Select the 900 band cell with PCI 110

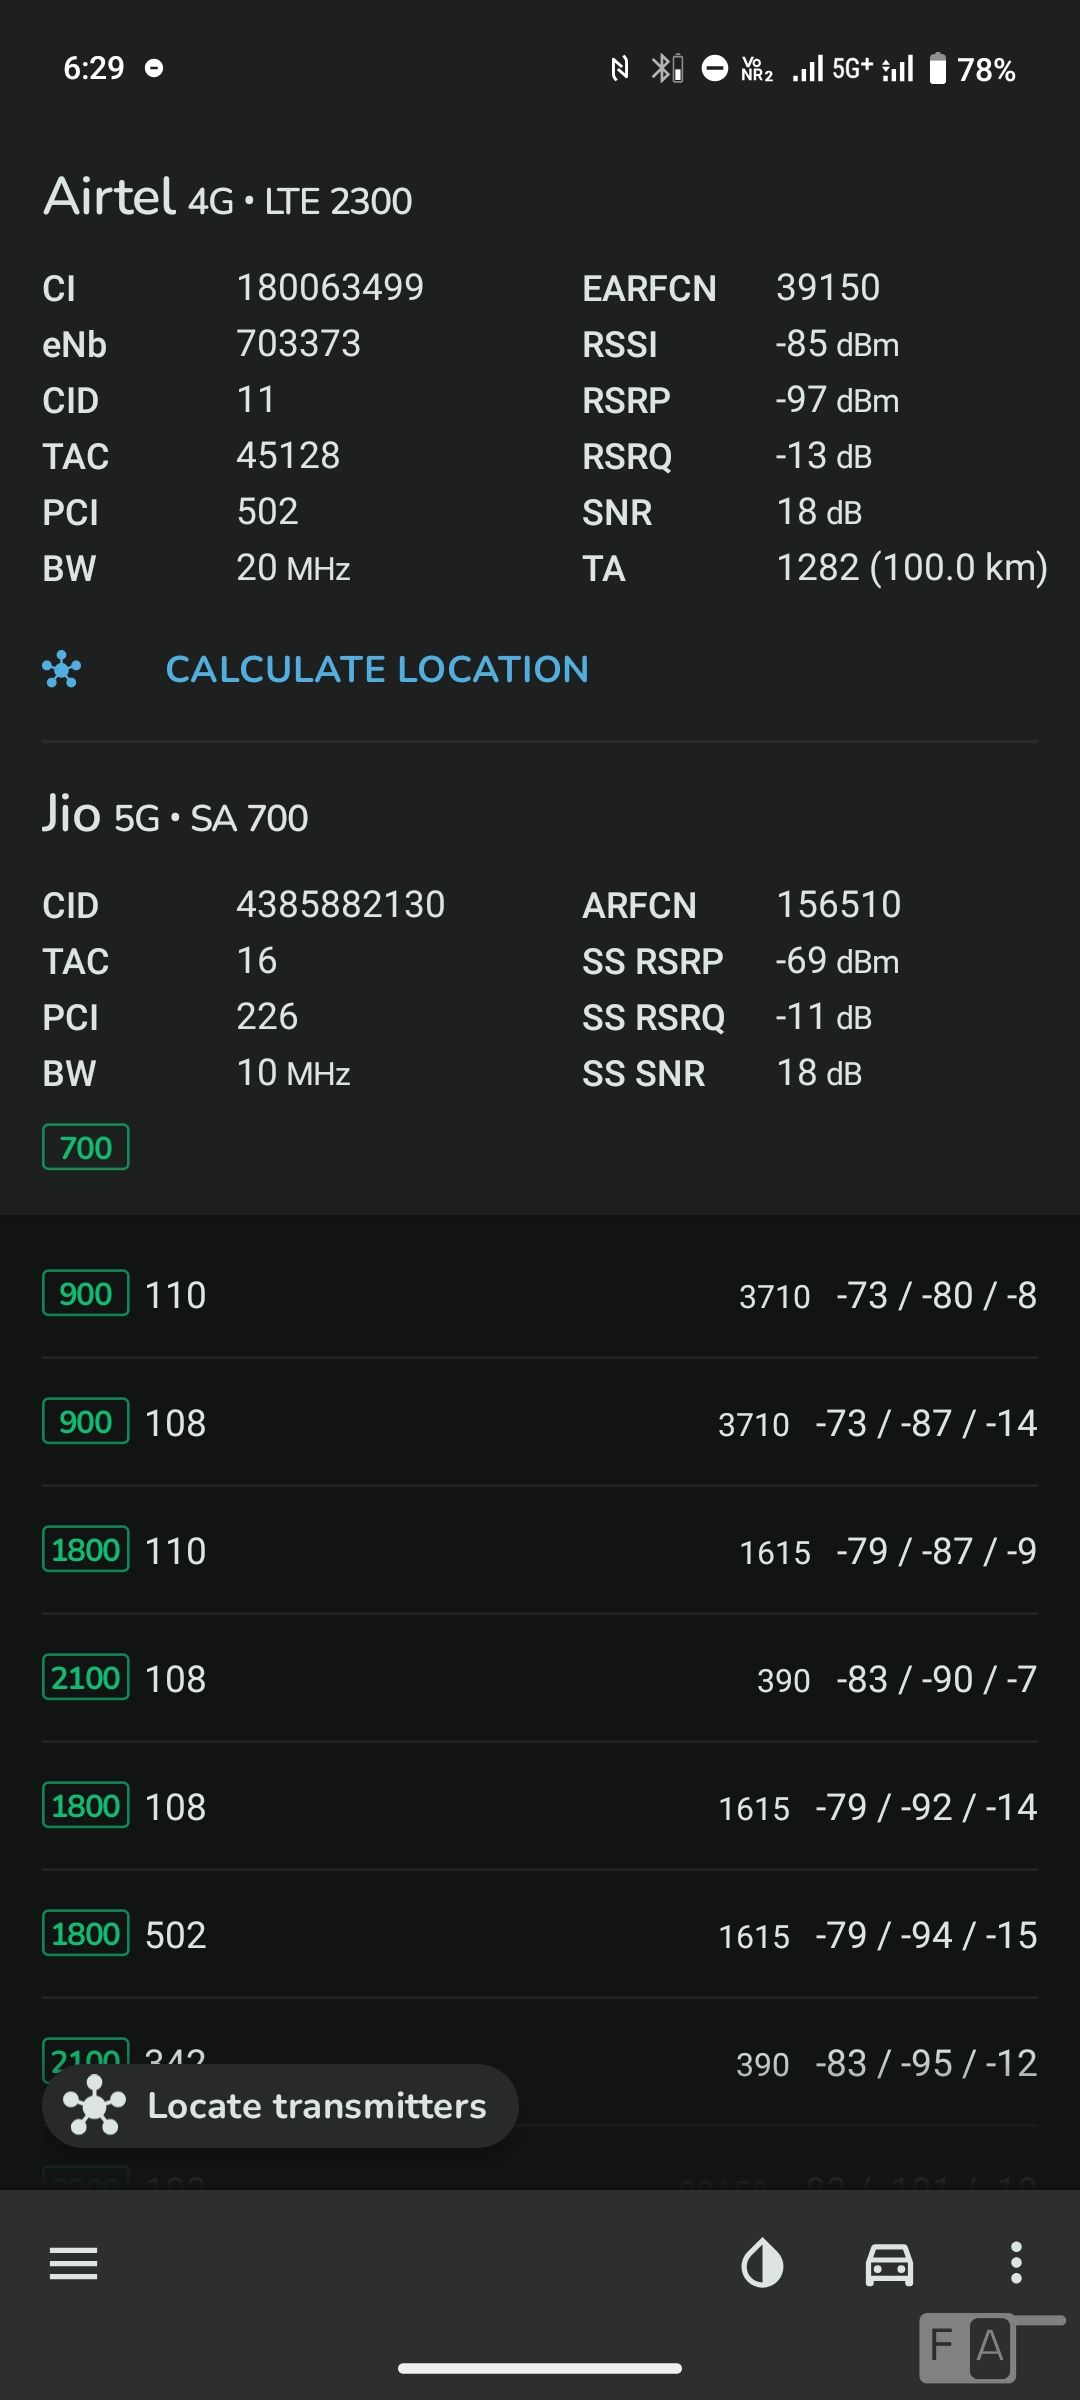coord(540,1295)
